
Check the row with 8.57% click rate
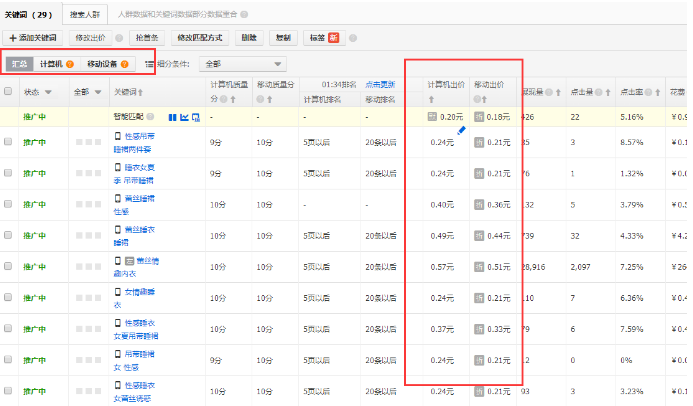(x=8, y=141)
